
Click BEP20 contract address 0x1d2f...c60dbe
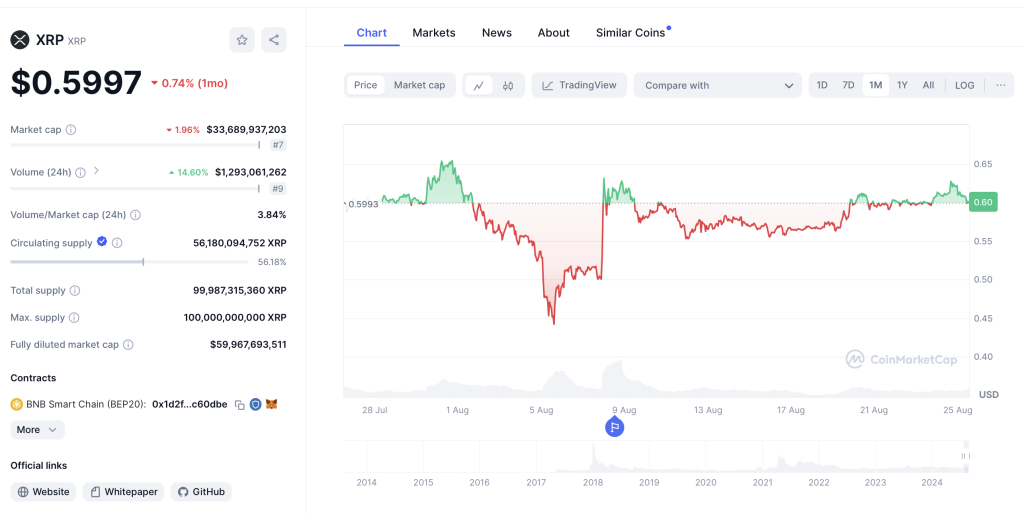pos(189,405)
